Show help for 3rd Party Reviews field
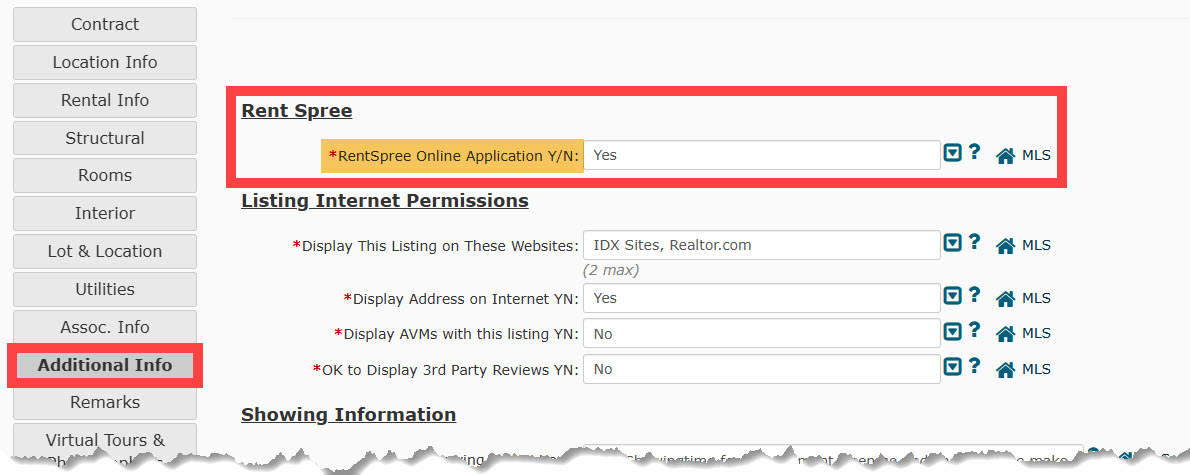Screen dimensions: 1190x475 click(975, 367)
